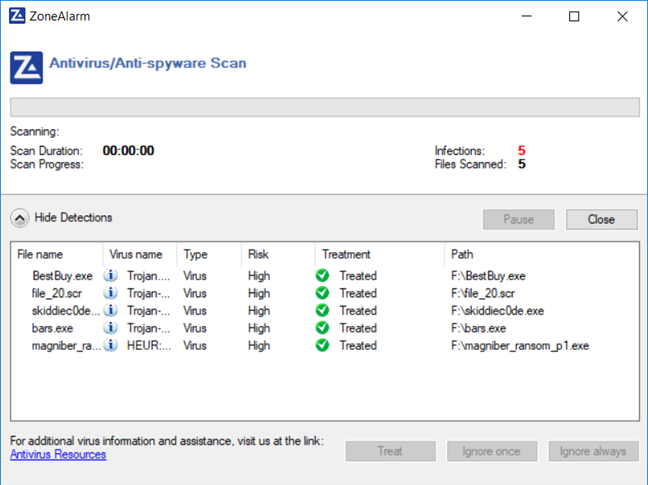Click the path F:\BestBuy.exe
This screenshot has height=485, width=648.
(x=488, y=276)
